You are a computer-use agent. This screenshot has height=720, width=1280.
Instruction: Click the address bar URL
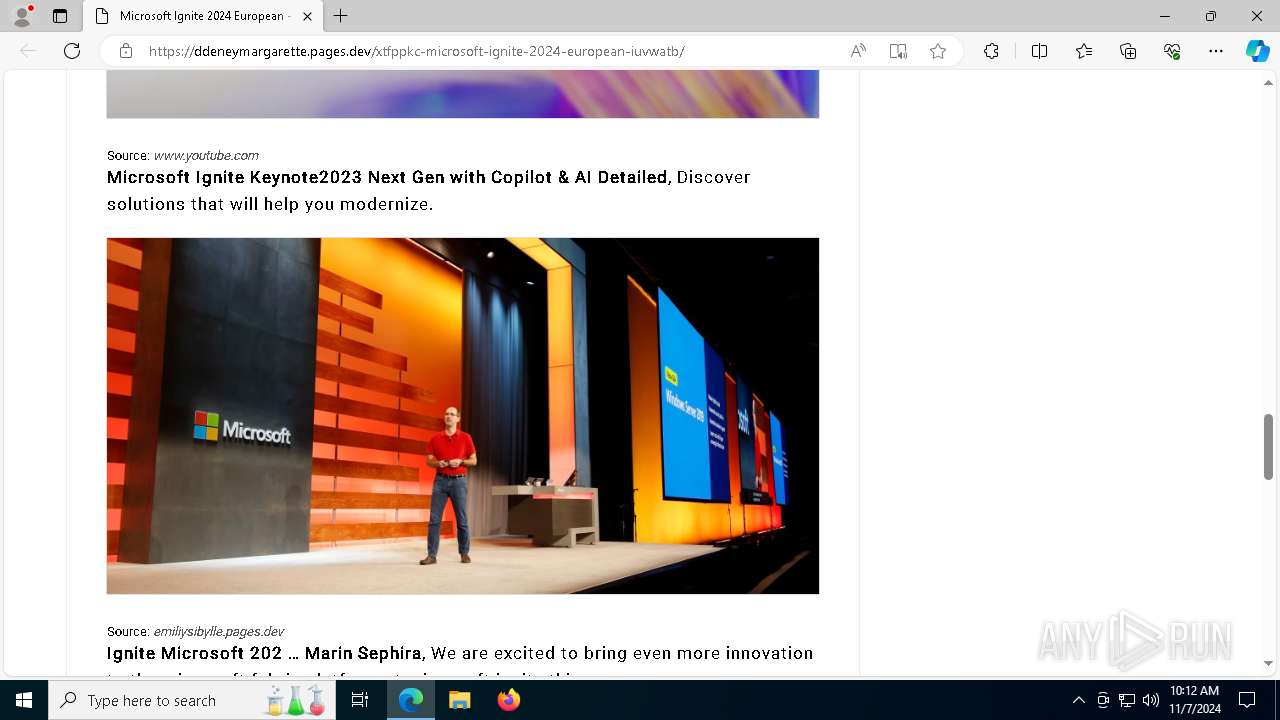(x=416, y=51)
